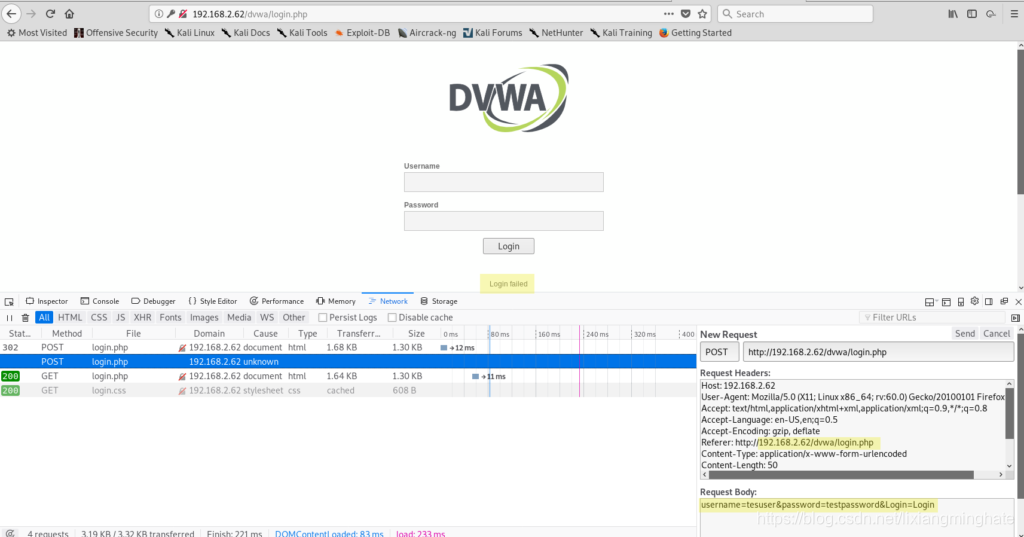
Task: Show site information icon in address bar
Action: tap(159, 14)
